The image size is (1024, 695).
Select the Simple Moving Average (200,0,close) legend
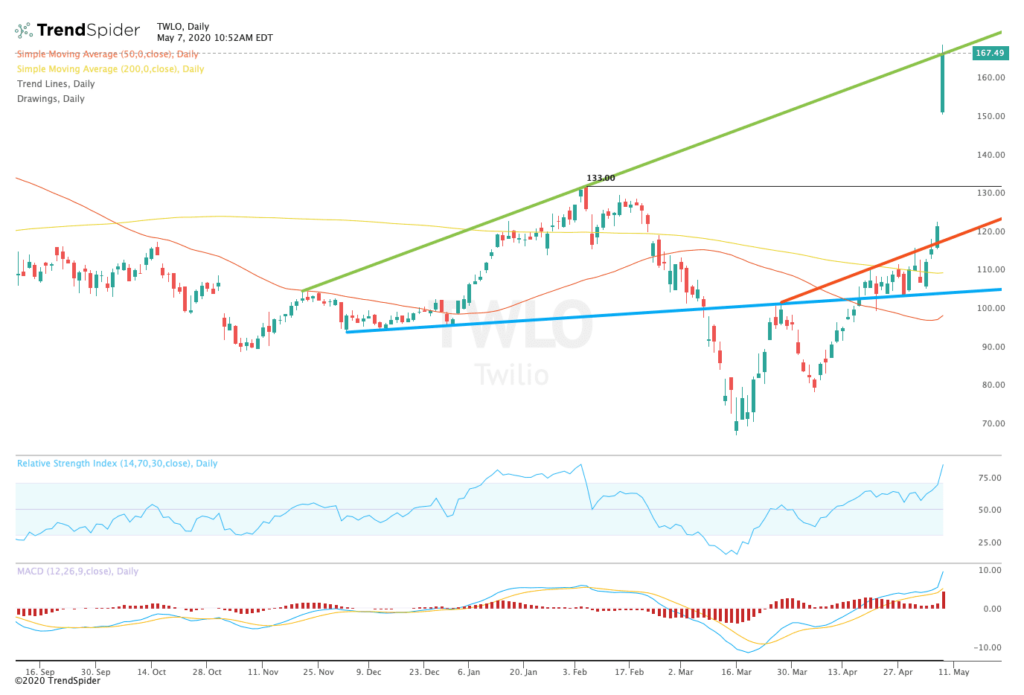(110, 69)
